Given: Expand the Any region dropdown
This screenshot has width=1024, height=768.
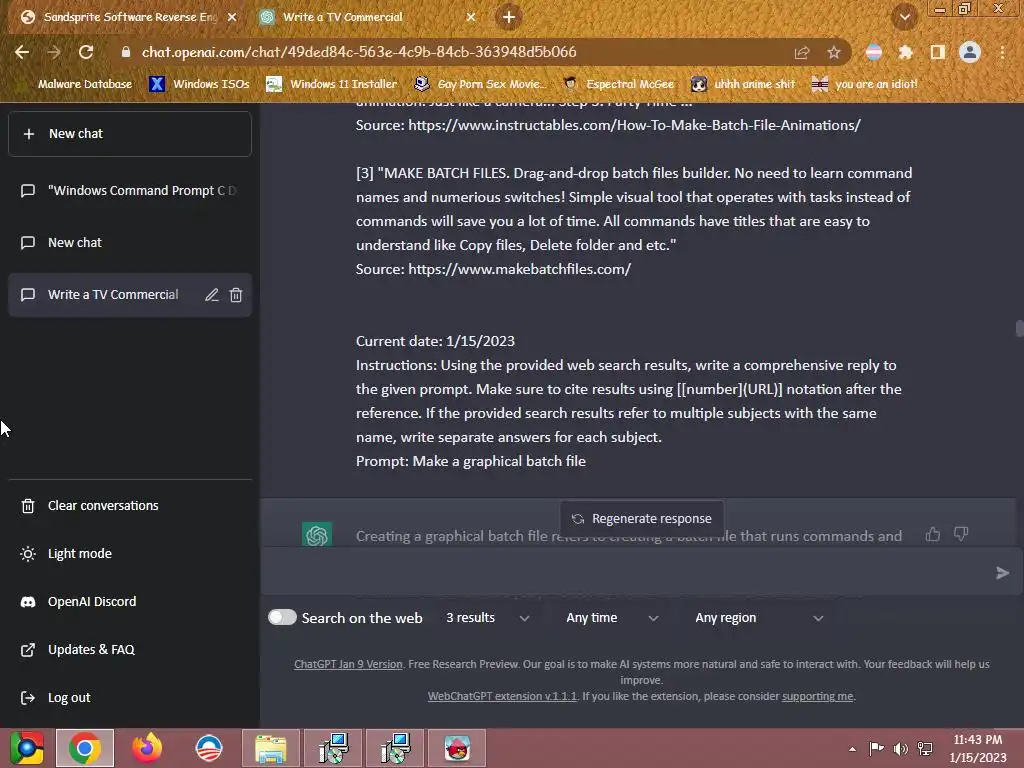Looking at the screenshot, I should [758, 618].
